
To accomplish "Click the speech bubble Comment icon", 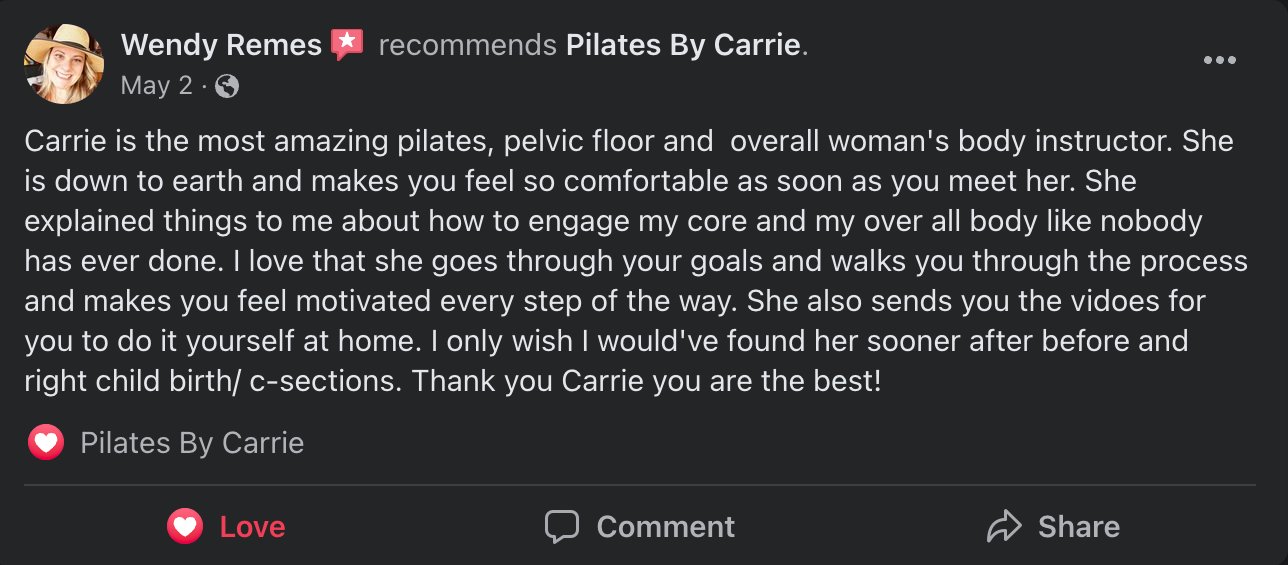I will 562,526.
